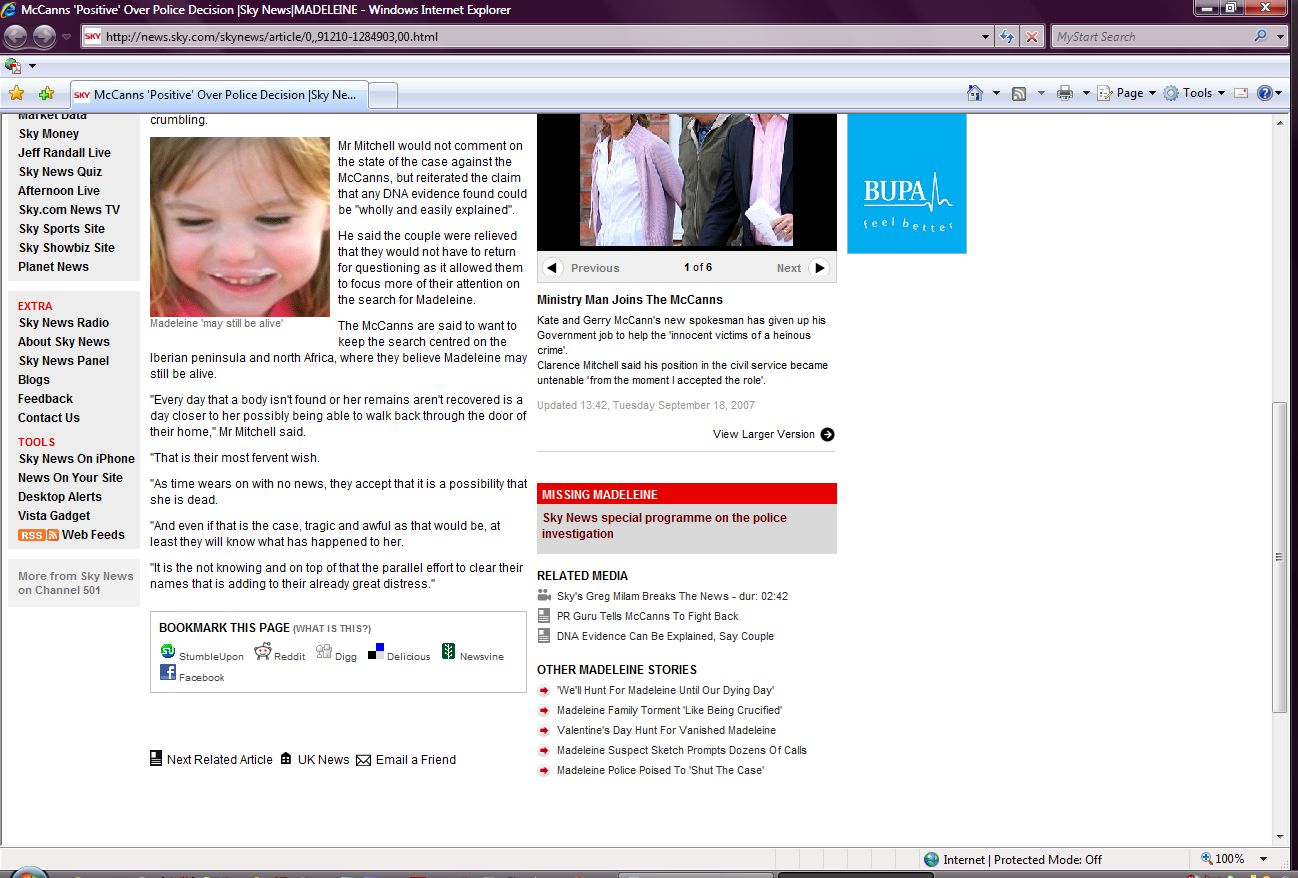Select the McCanns 'Positive' article tab

click(x=218, y=95)
